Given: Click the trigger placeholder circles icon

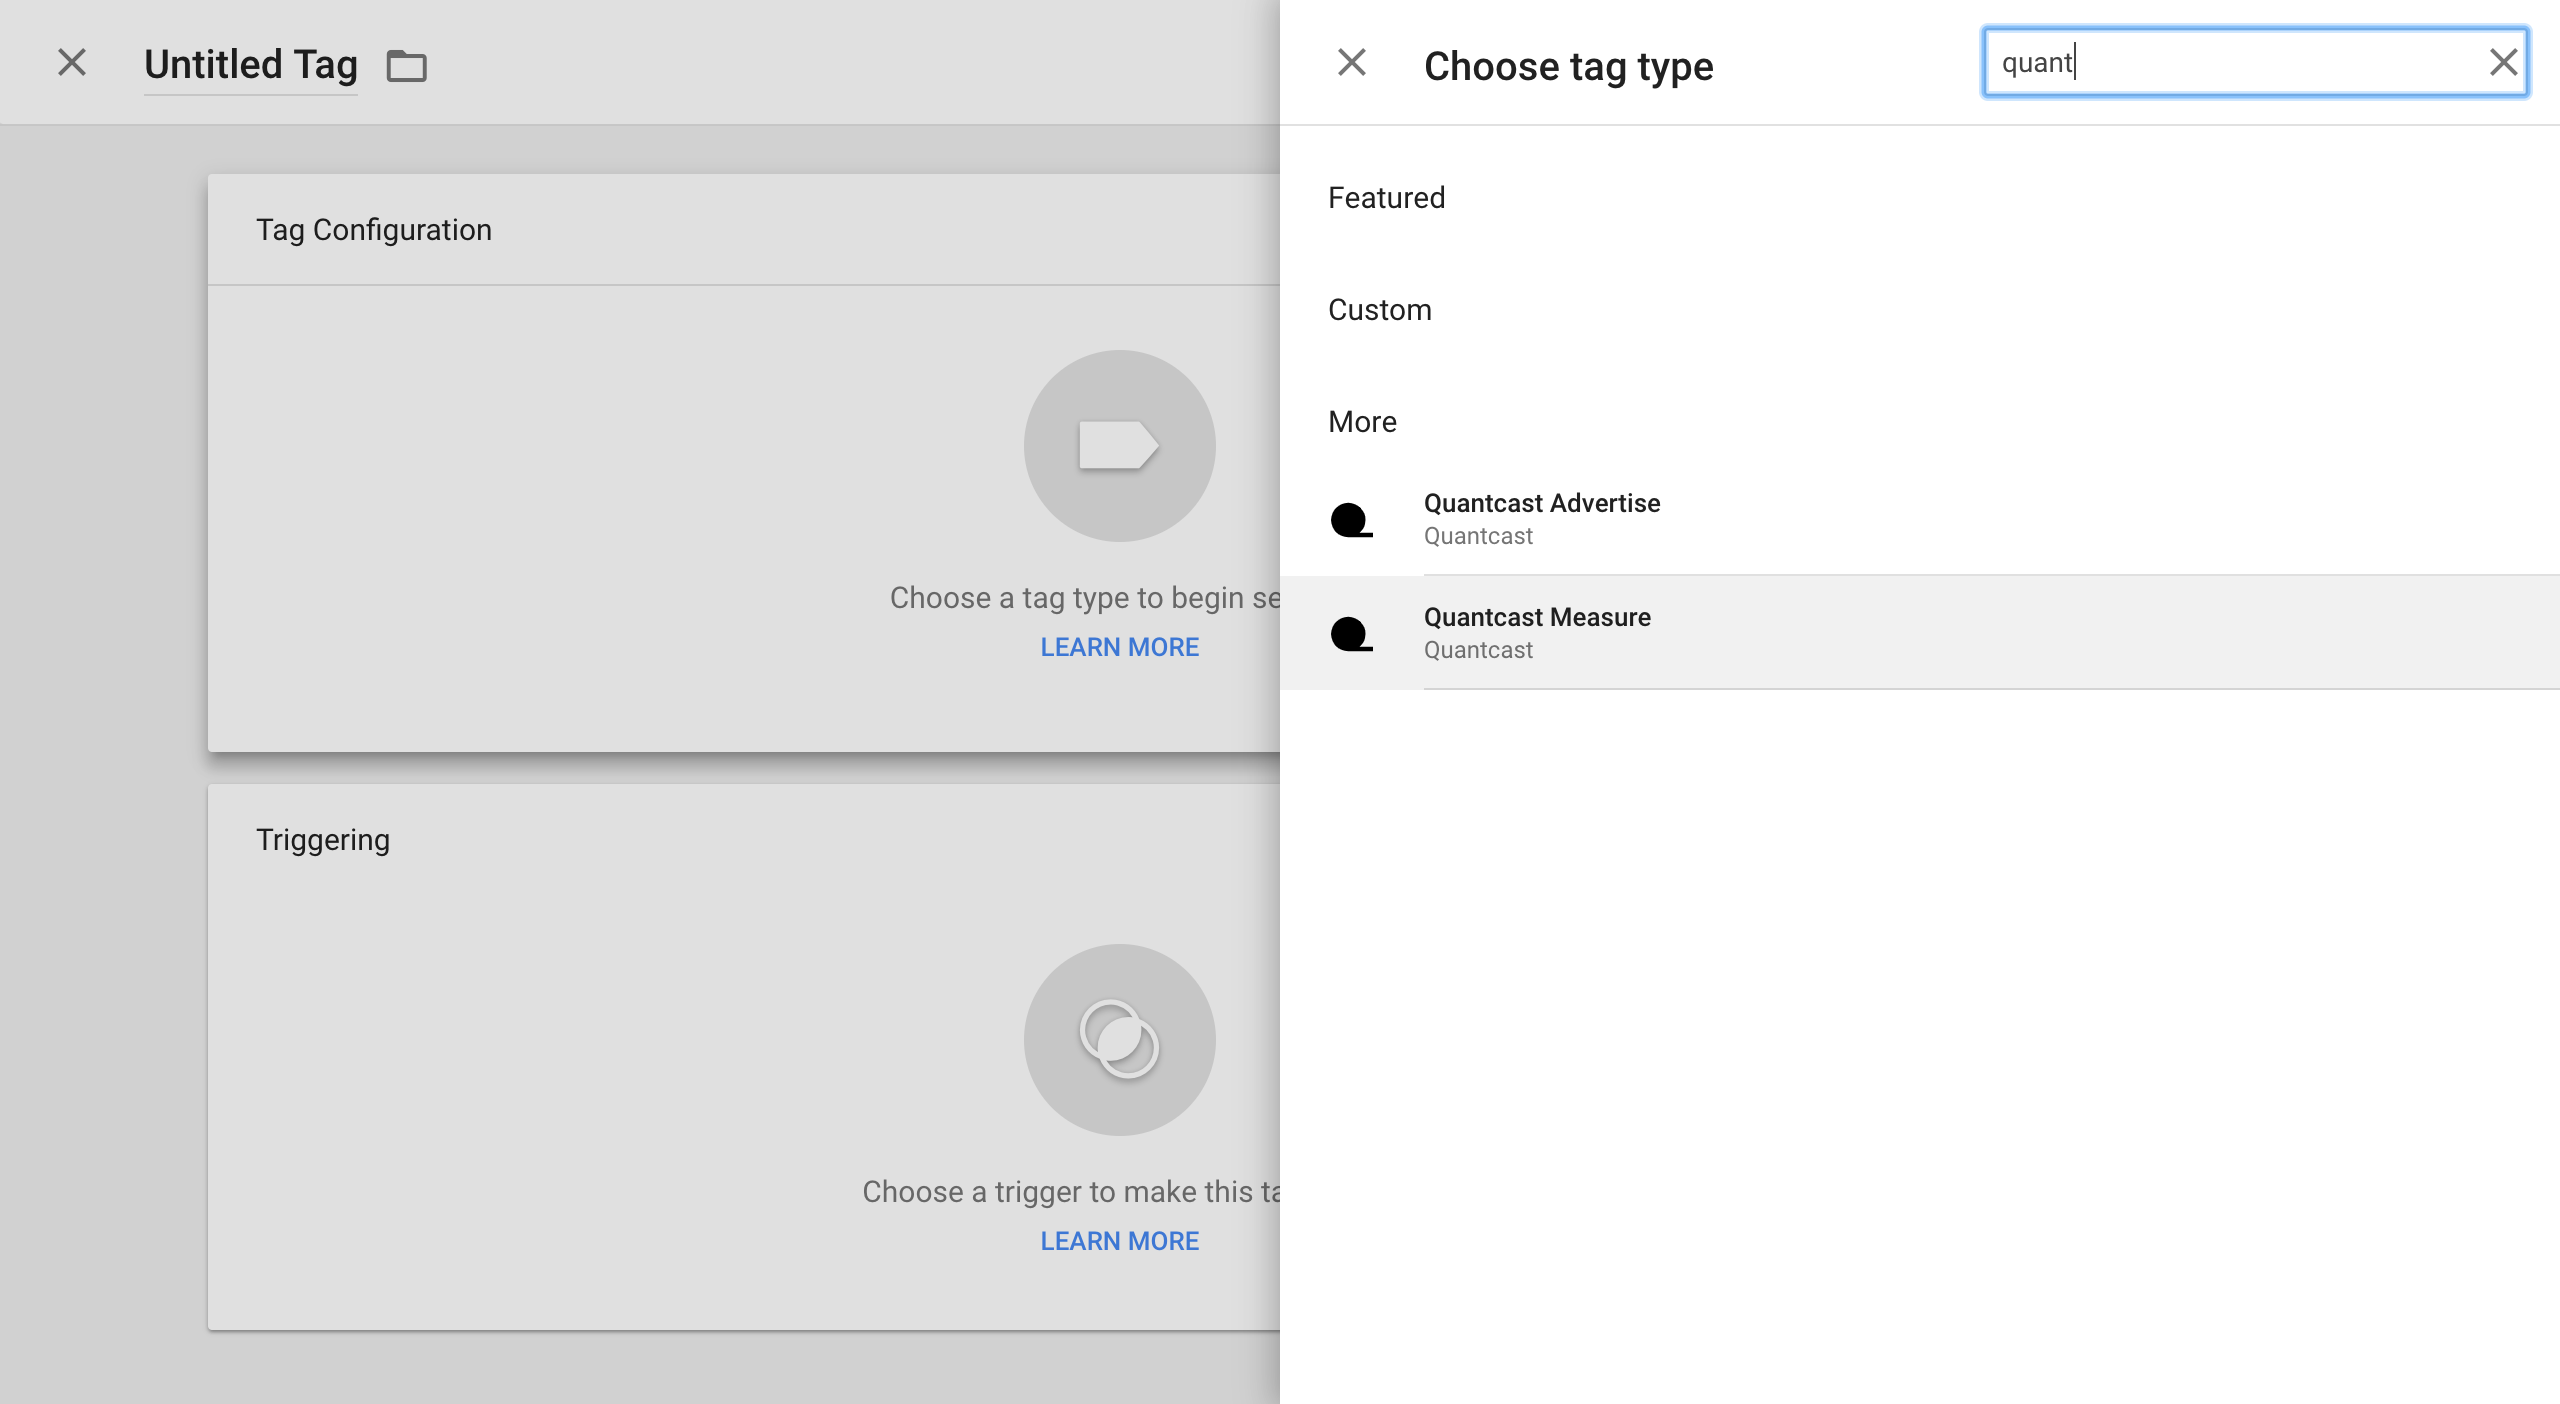Looking at the screenshot, I should pos(1119,1040).
